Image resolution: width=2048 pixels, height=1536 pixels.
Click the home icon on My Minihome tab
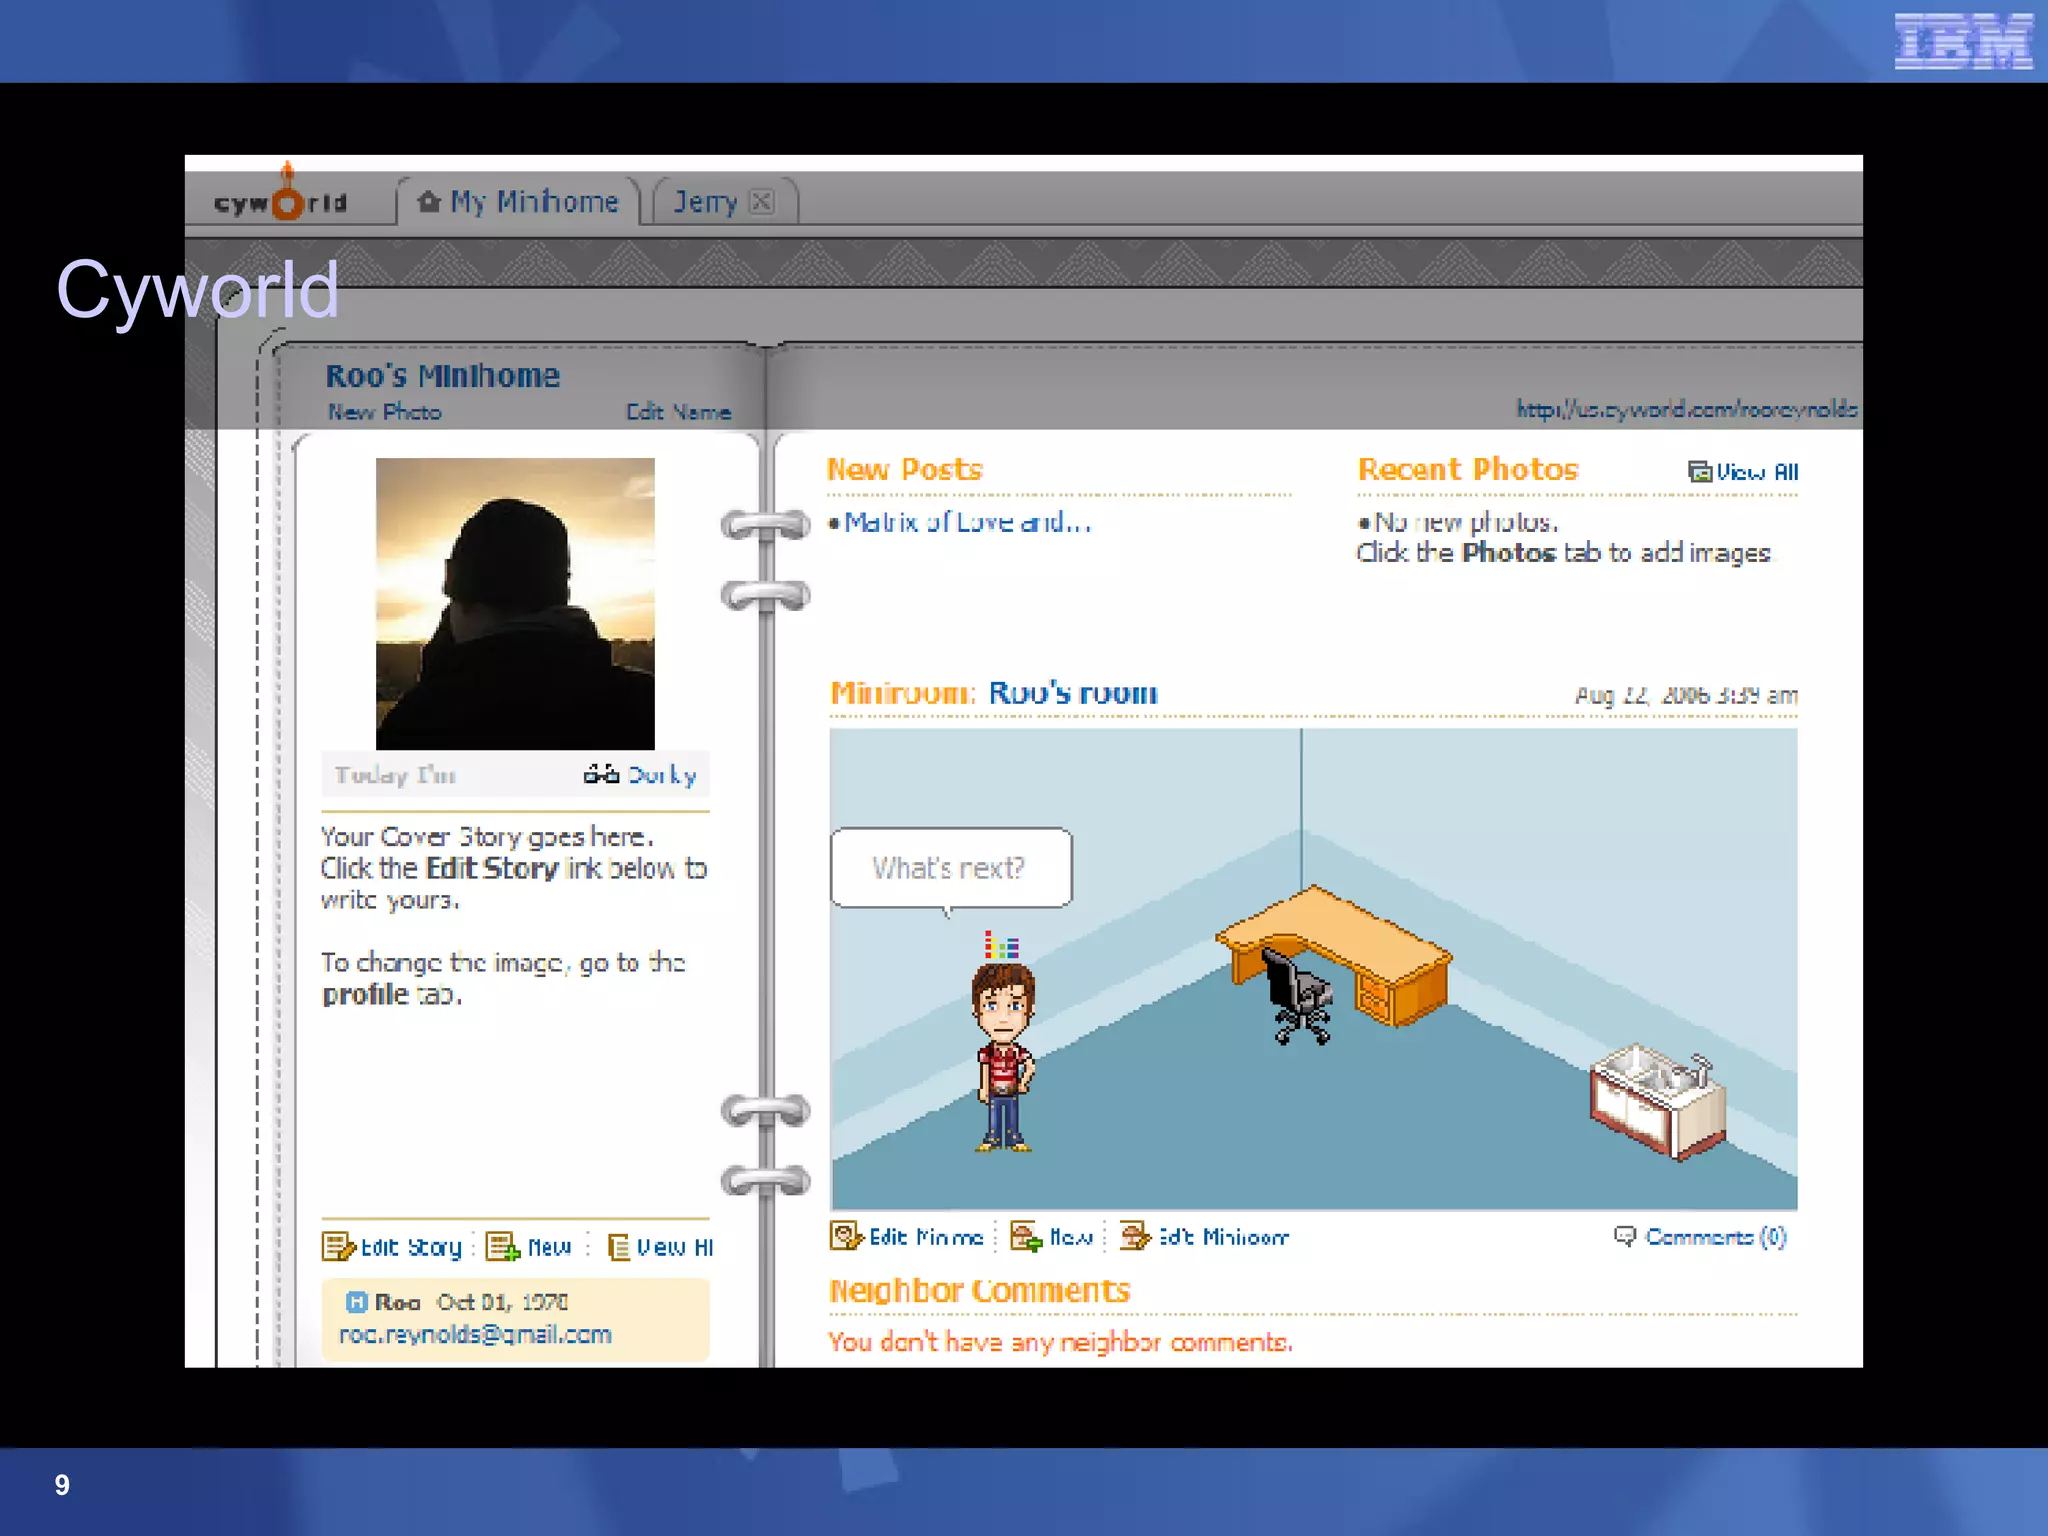(x=429, y=201)
